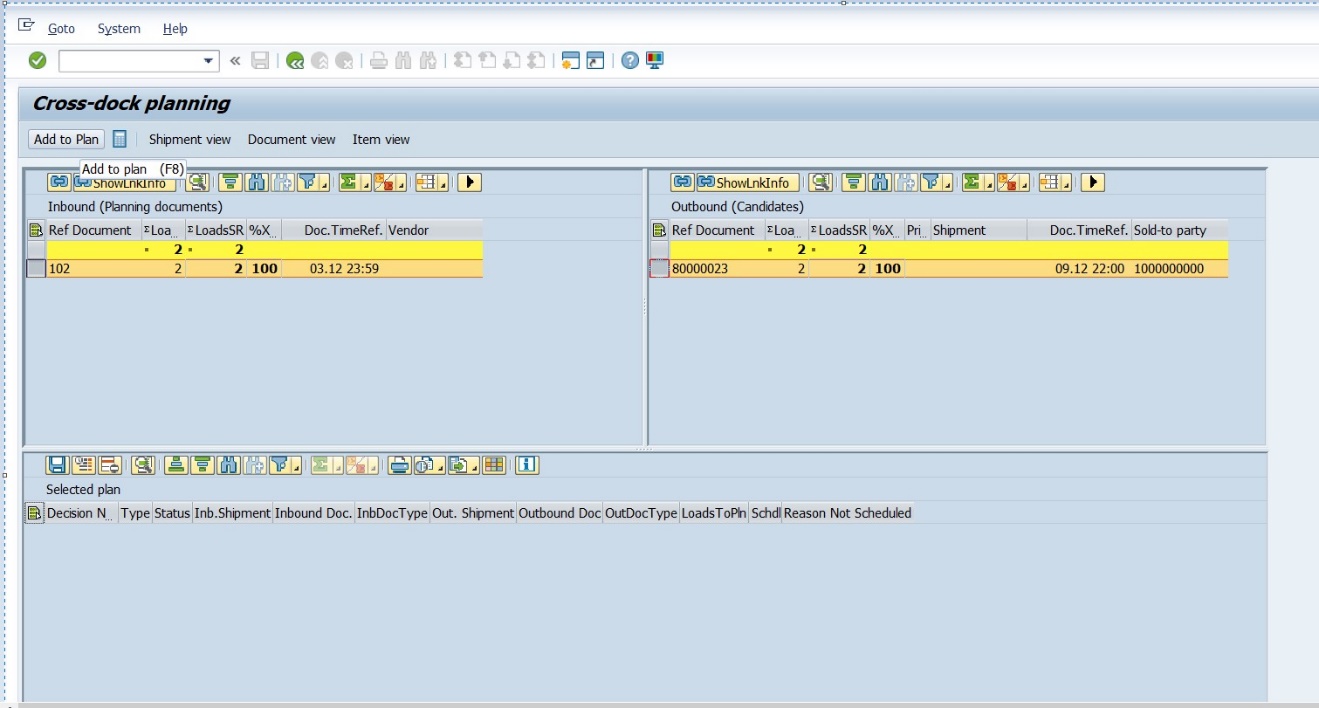Image resolution: width=1319 pixels, height=708 pixels.
Task: Click the Inbound panel Details magnifier icon
Action: (x=196, y=182)
